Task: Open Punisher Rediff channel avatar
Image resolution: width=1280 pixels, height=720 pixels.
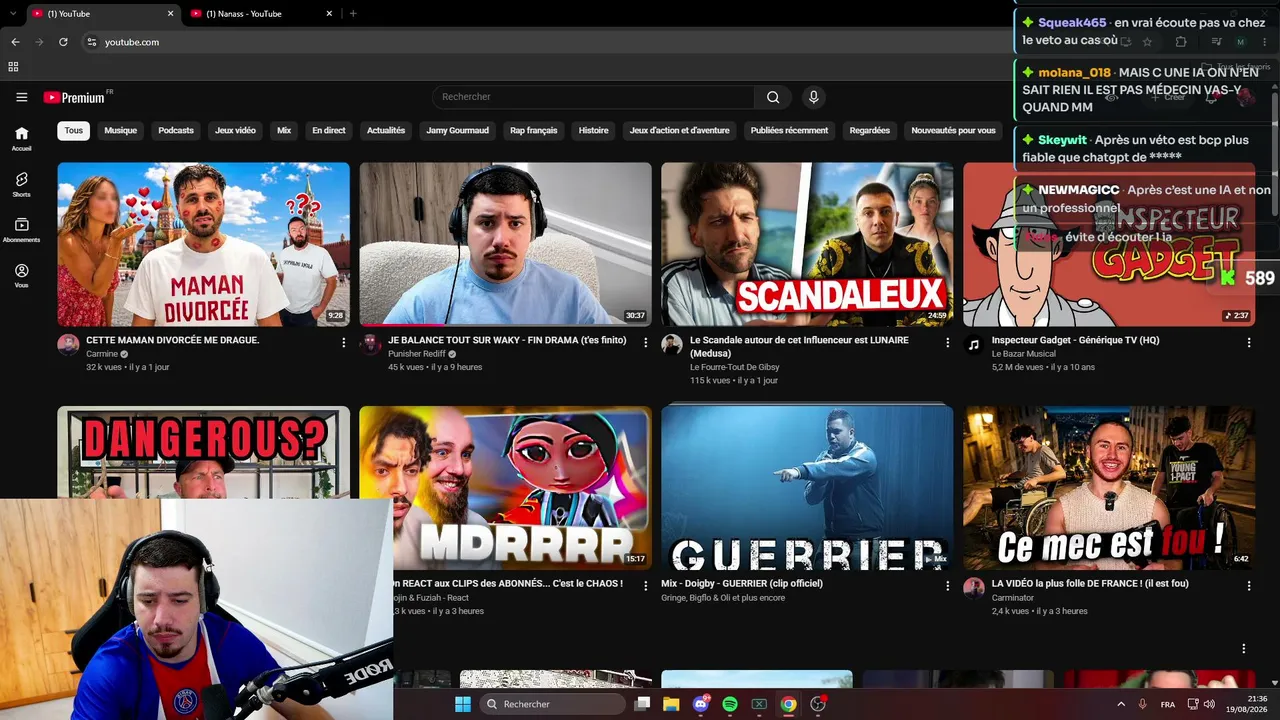Action: coord(370,344)
